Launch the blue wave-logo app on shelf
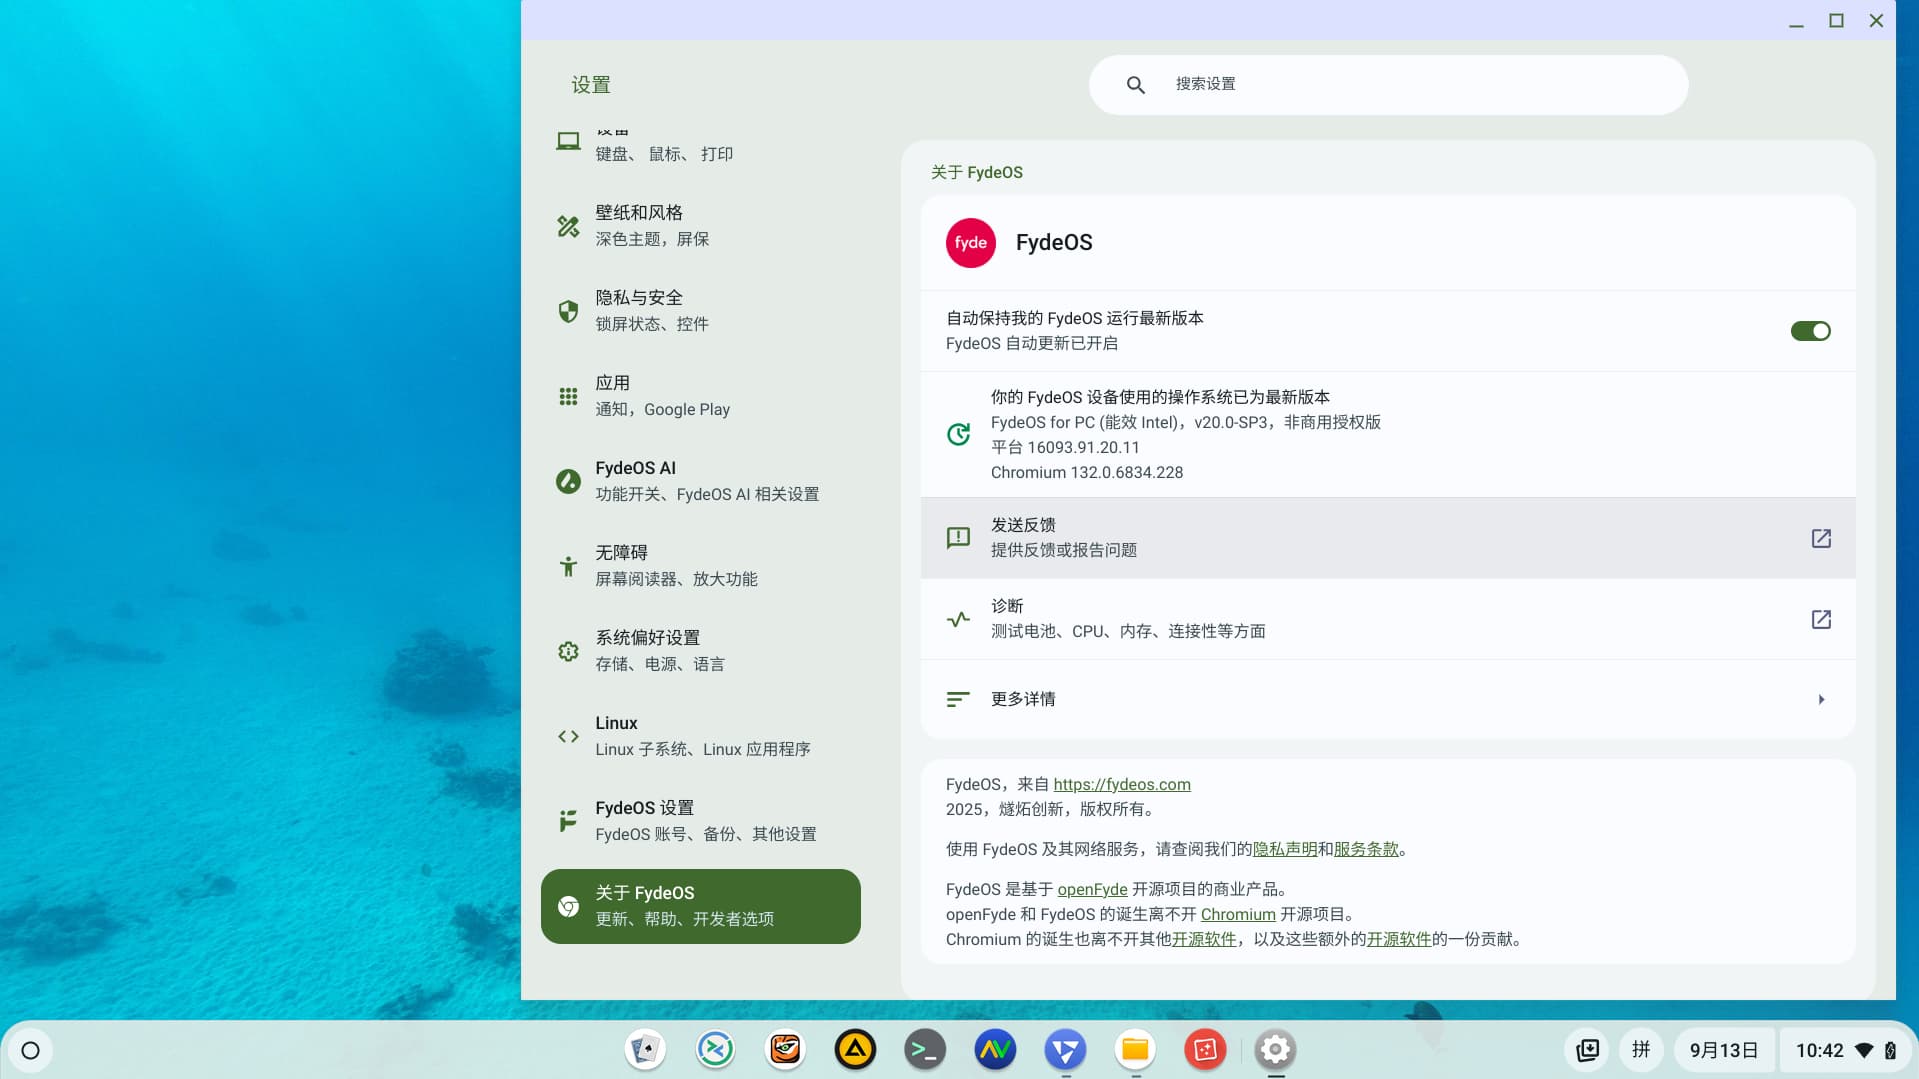The width and height of the screenshot is (1919, 1079). click(x=995, y=1050)
